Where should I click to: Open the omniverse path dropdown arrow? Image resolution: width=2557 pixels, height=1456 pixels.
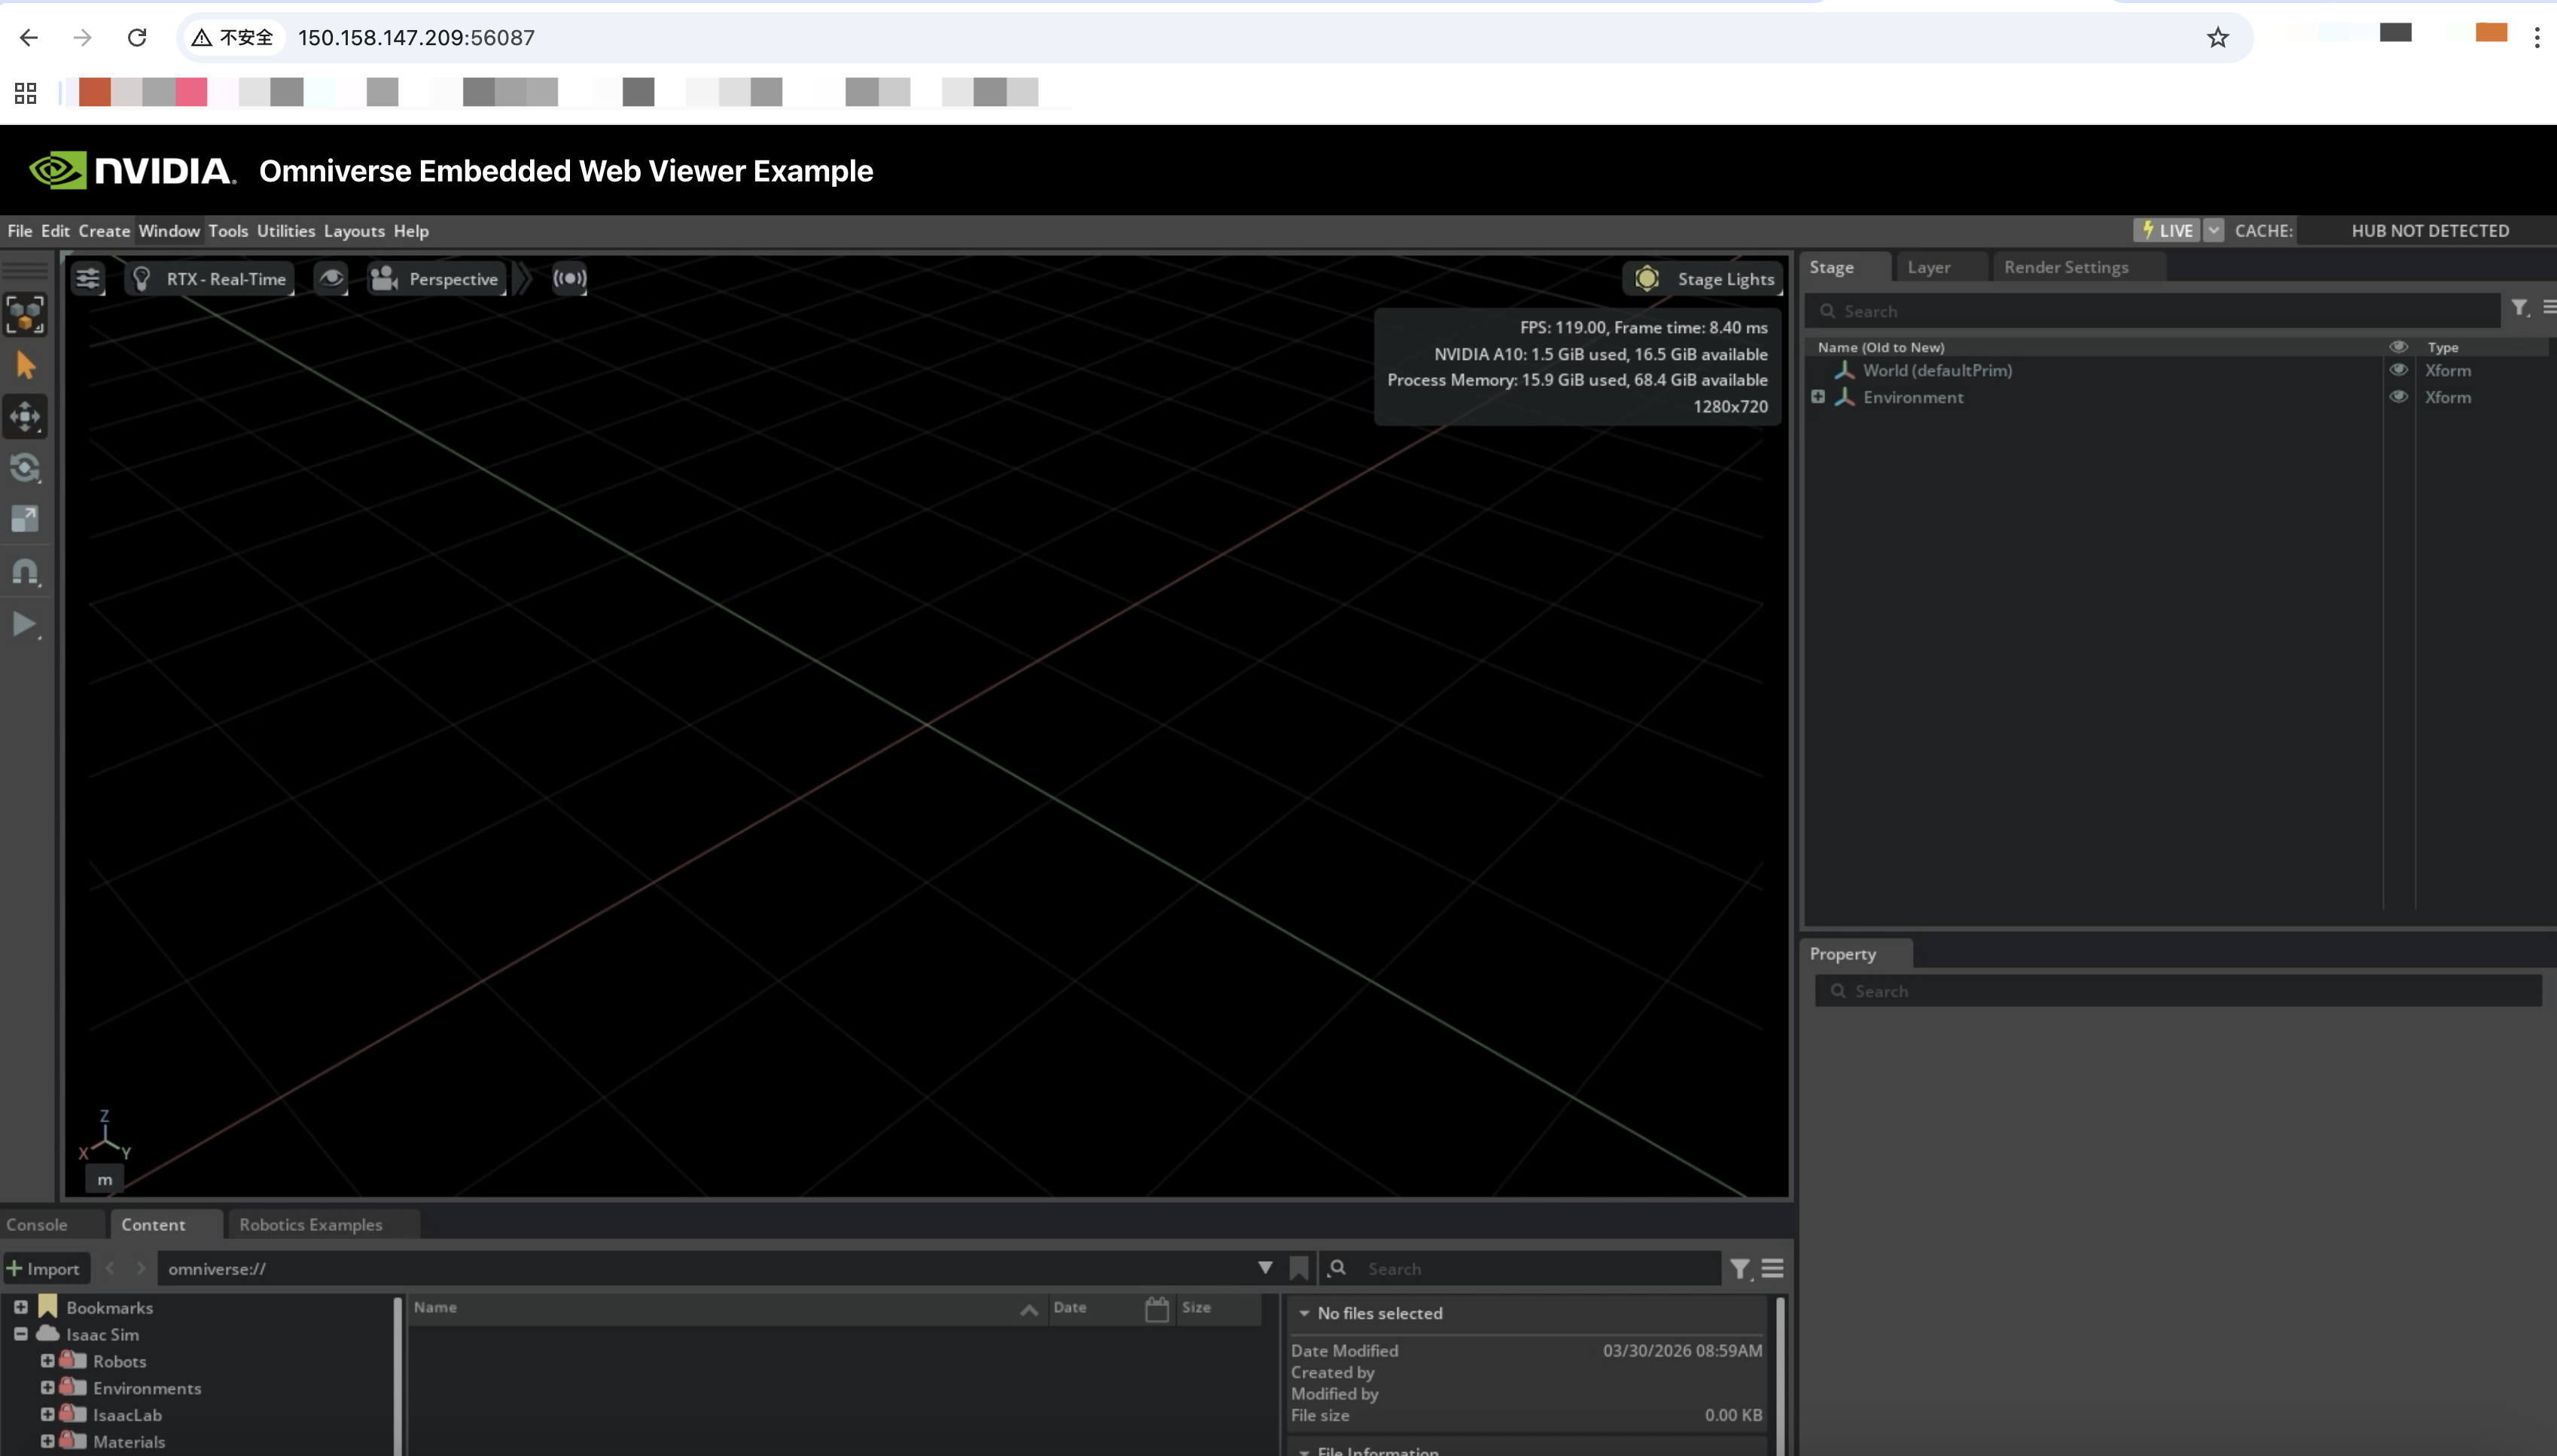(1265, 1268)
